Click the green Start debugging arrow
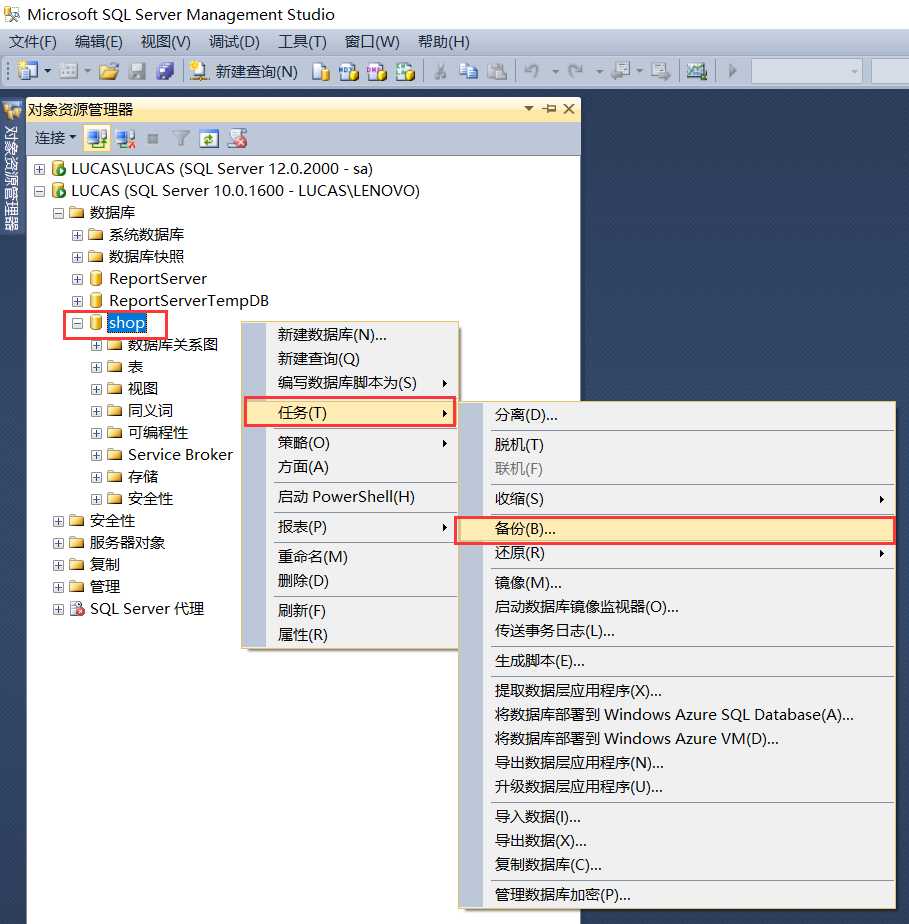The image size is (909, 924). tap(732, 71)
